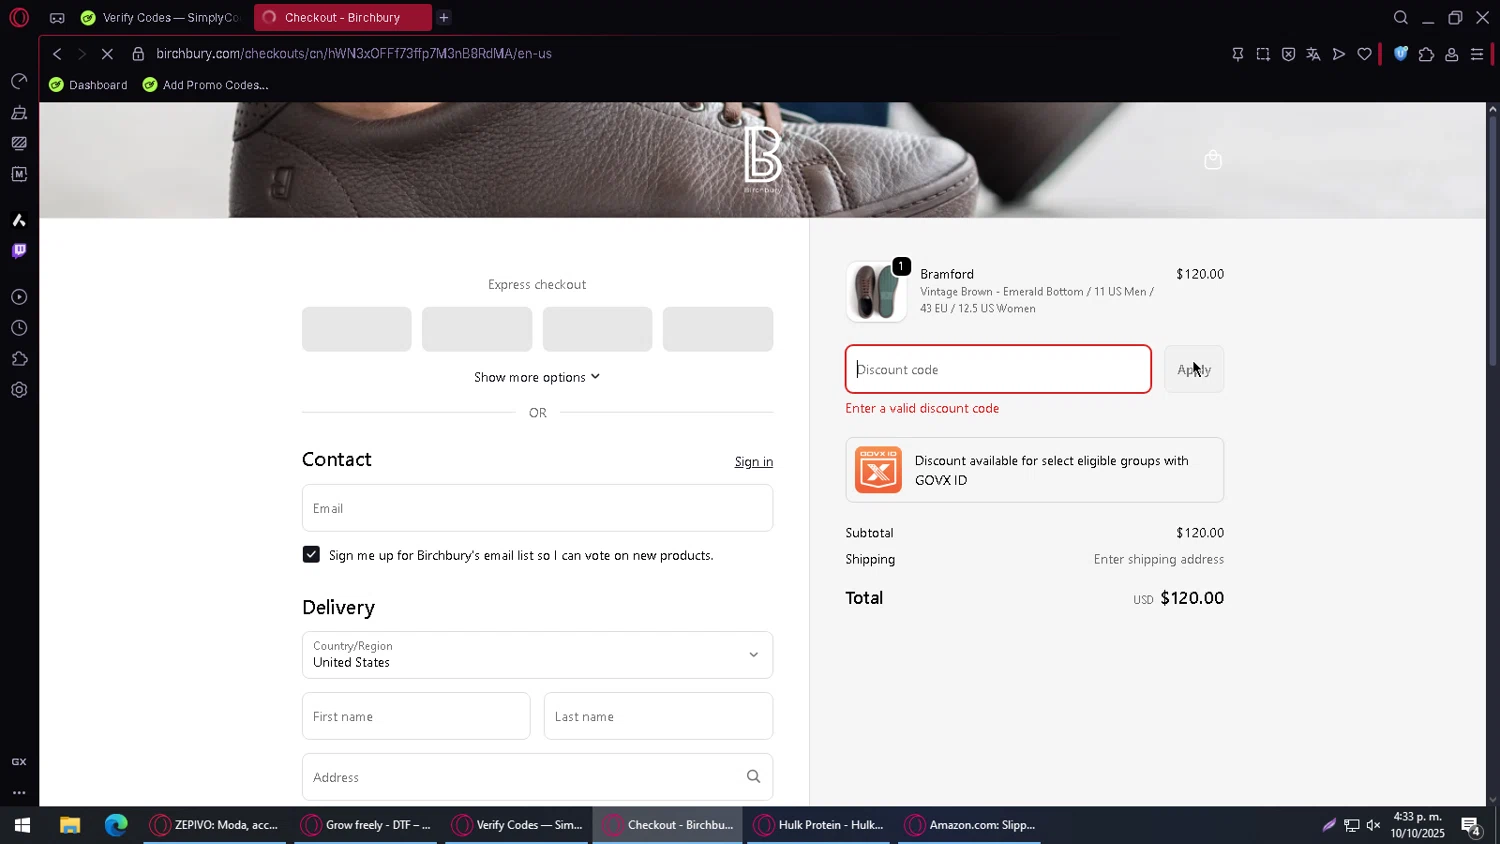The image size is (1500, 844).
Task: Open Add Promo Codes bookmark
Action: tap(205, 85)
